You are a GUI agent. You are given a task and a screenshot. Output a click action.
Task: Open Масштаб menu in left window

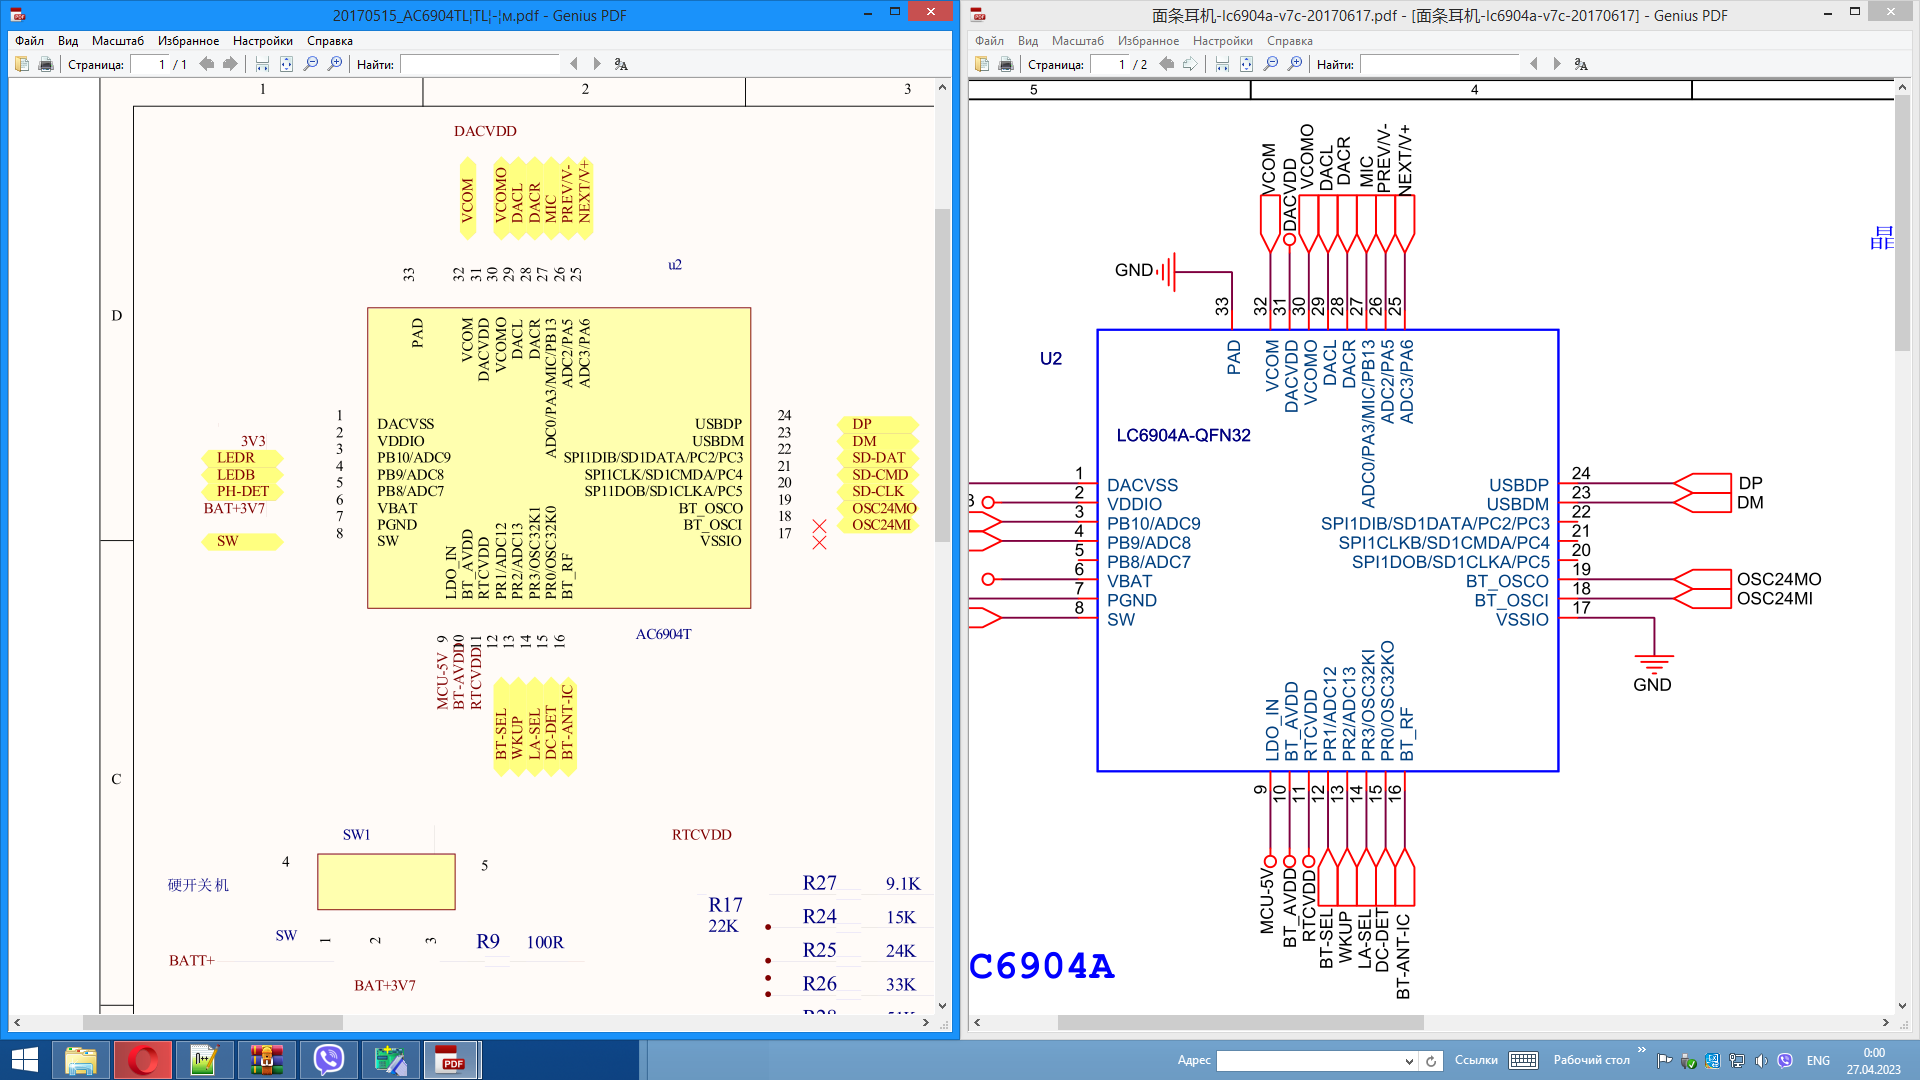(x=118, y=41)
